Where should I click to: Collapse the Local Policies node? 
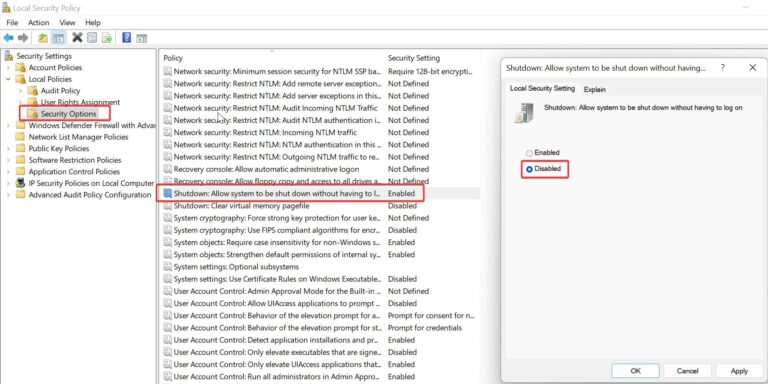[8, 79]
